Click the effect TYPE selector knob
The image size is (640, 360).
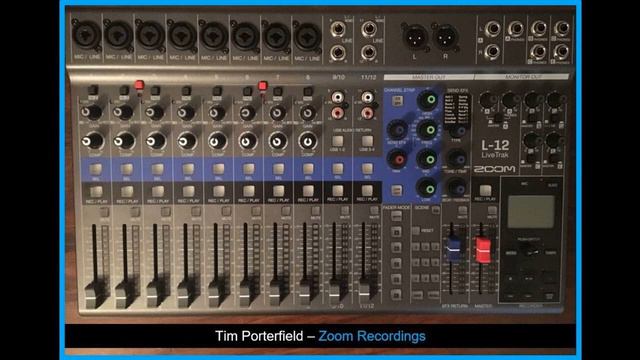[457, 130]
